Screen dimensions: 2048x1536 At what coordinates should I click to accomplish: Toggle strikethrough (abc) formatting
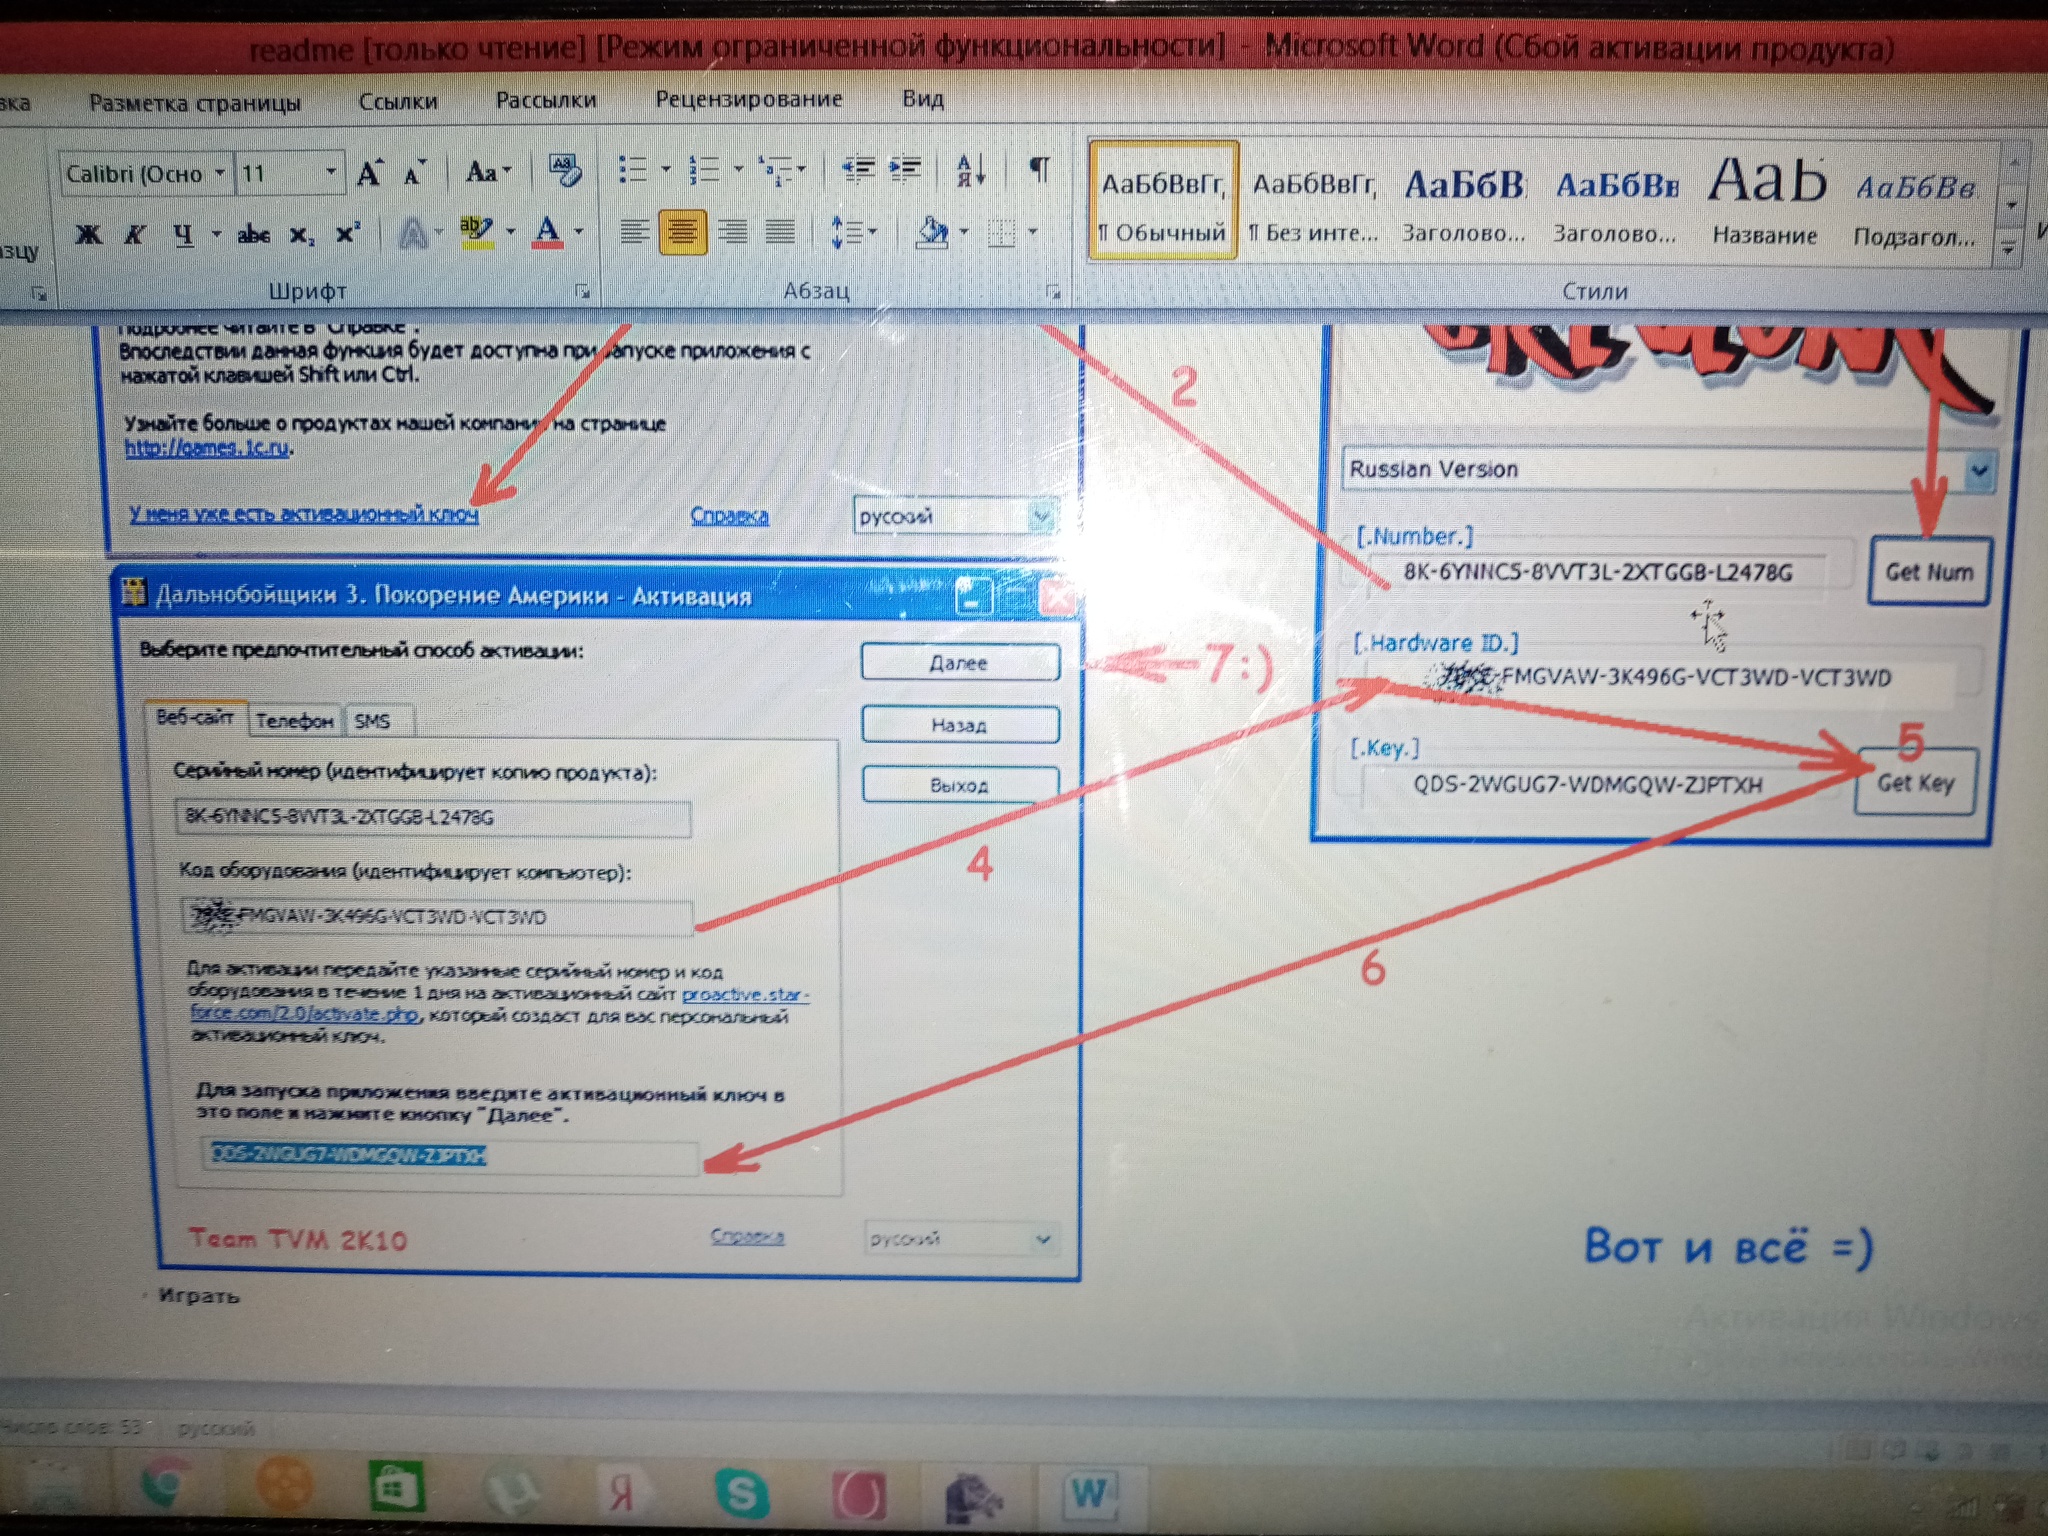[253, 235]
